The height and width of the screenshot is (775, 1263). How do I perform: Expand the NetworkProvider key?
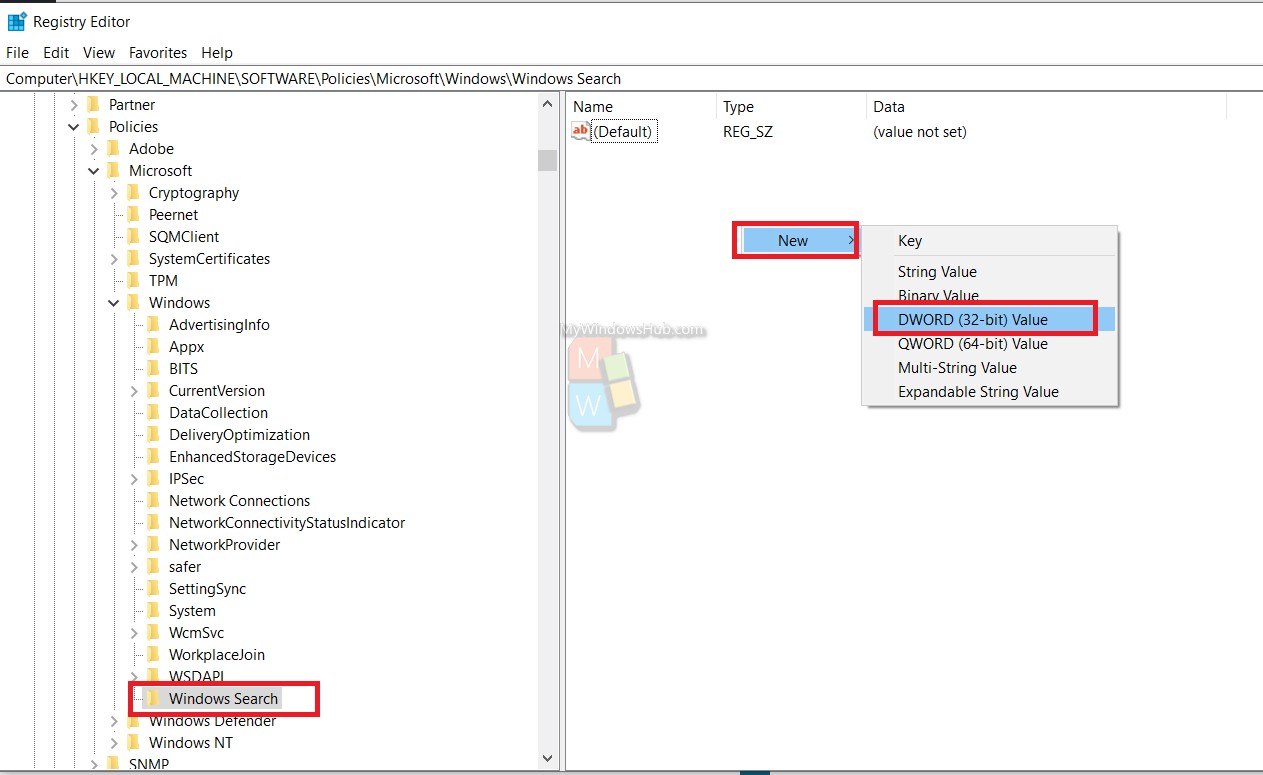(x=134, y=544)
